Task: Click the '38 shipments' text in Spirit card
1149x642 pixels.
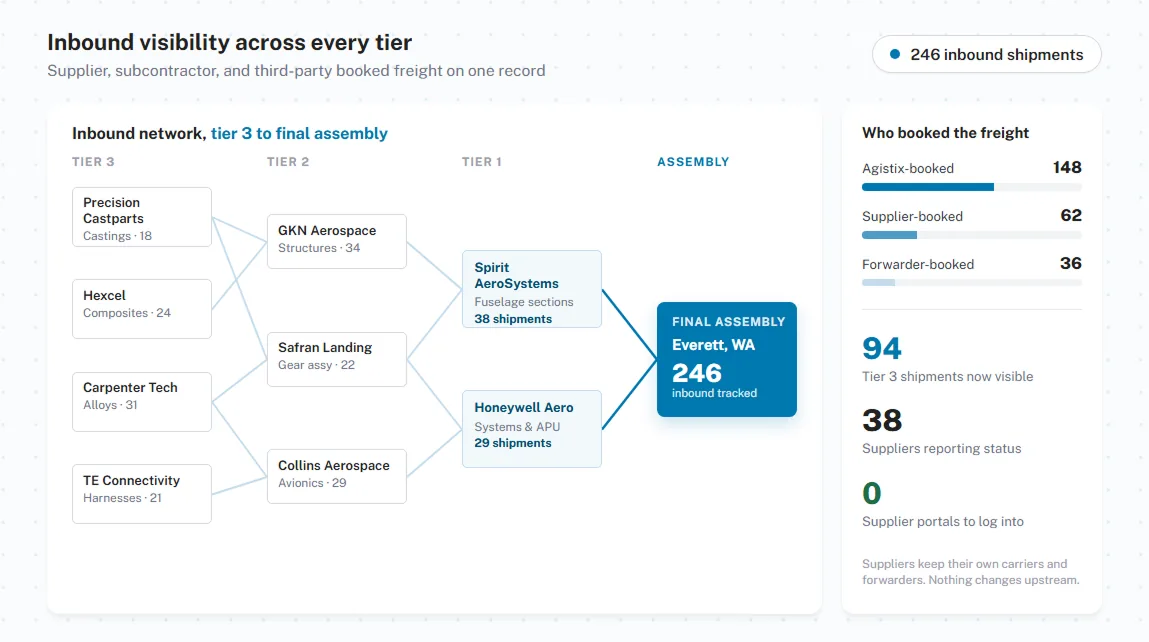Action: 513,319
